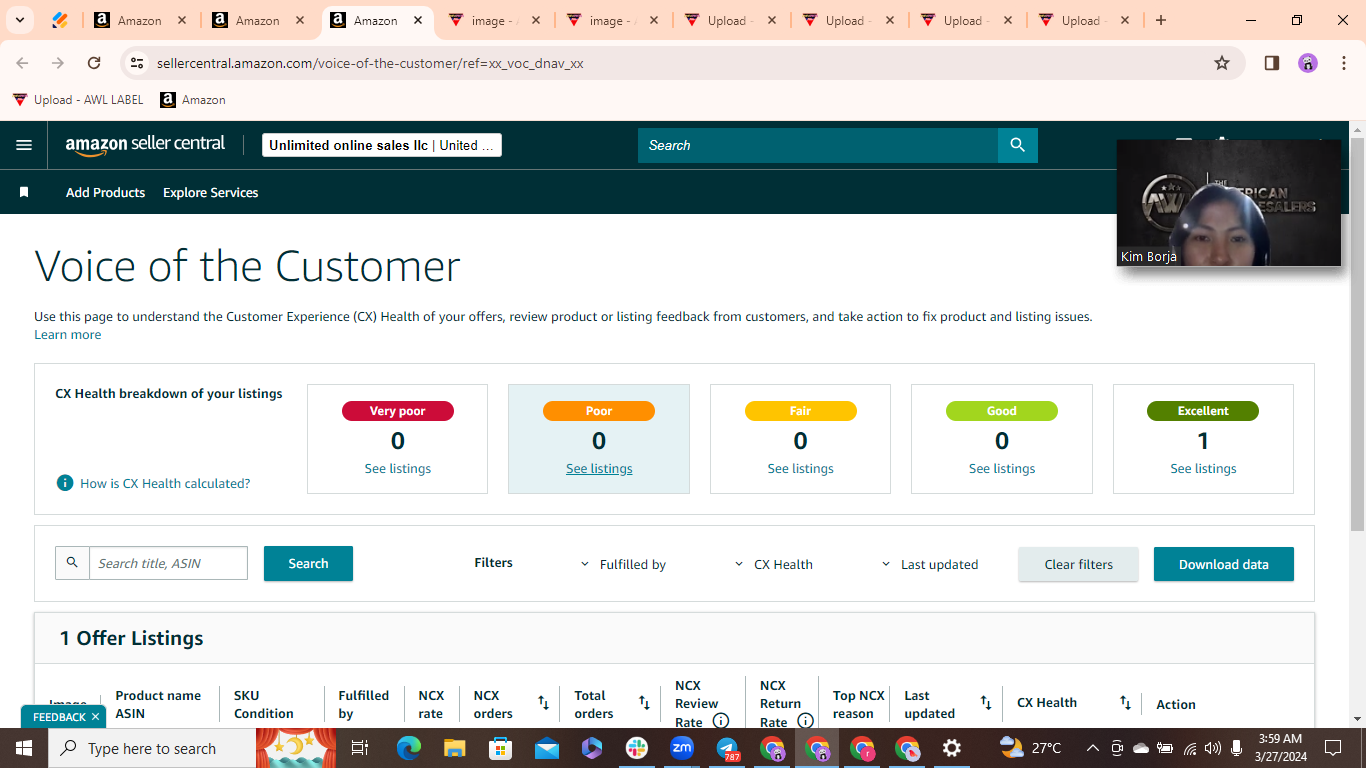Open Windows Settings gear in taskbar
Screen dimensions: 1366x768
952,748
